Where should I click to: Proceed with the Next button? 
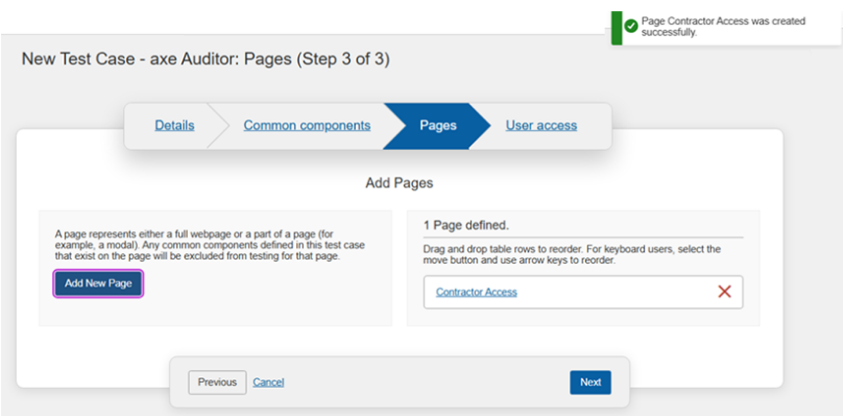coord(590,382)
